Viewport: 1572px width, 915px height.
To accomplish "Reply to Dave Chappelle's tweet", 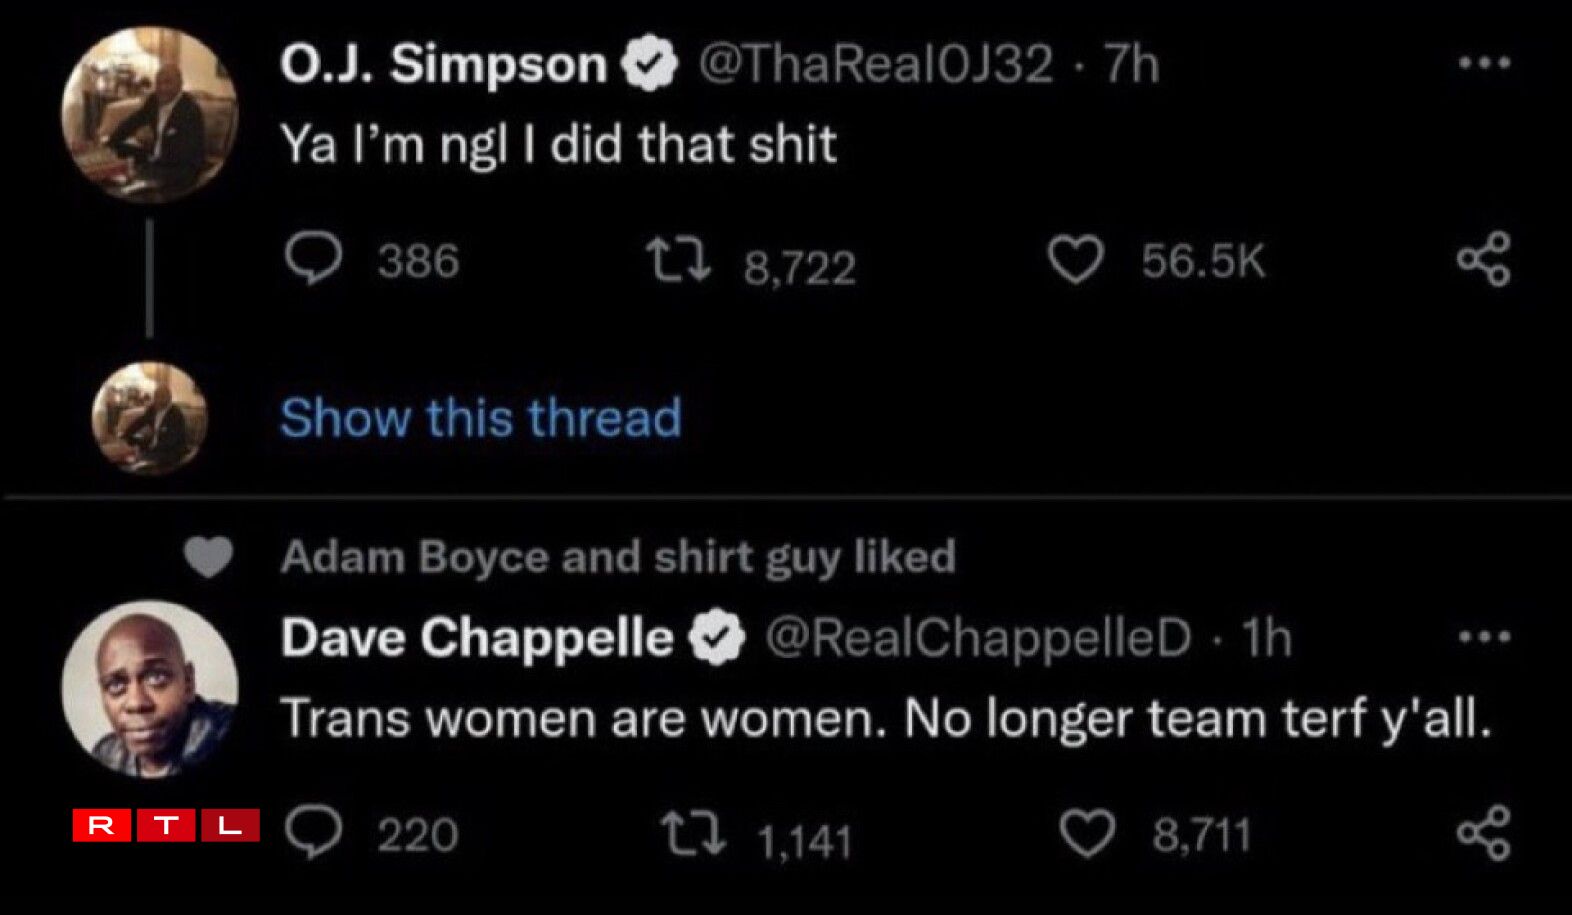I will [313, 833].
